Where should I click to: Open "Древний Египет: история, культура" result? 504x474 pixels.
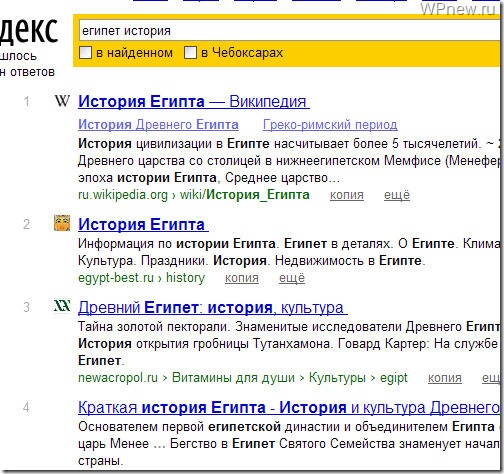coord(213,307)
